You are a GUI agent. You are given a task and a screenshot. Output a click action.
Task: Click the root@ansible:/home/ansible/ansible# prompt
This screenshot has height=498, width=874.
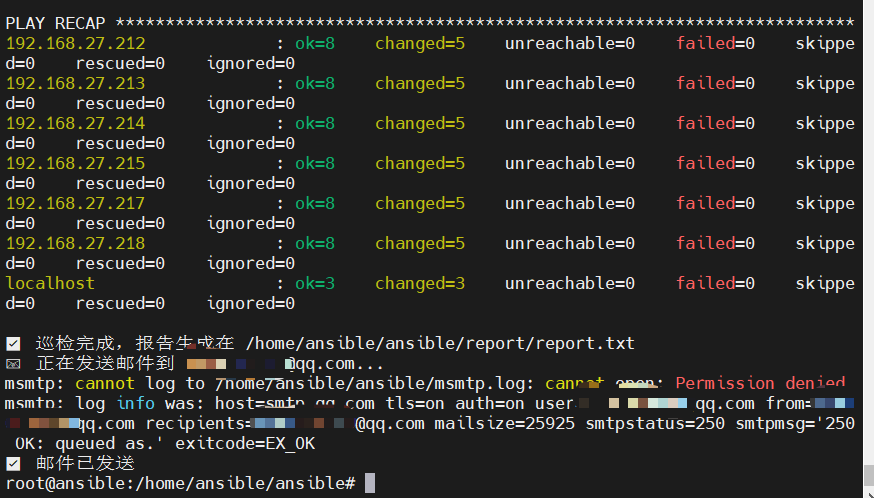coord(181,484)
